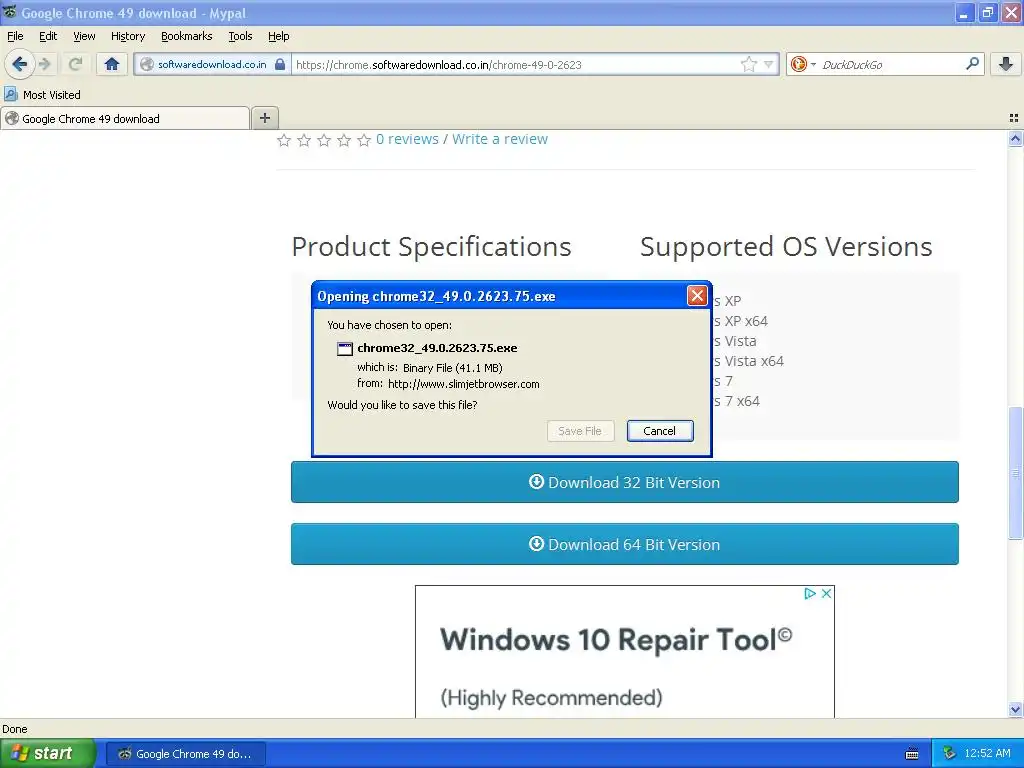Viewport: 1024px width, 768px height.
Task: Open the Bookmarks menu
Action: coord(186,36)
